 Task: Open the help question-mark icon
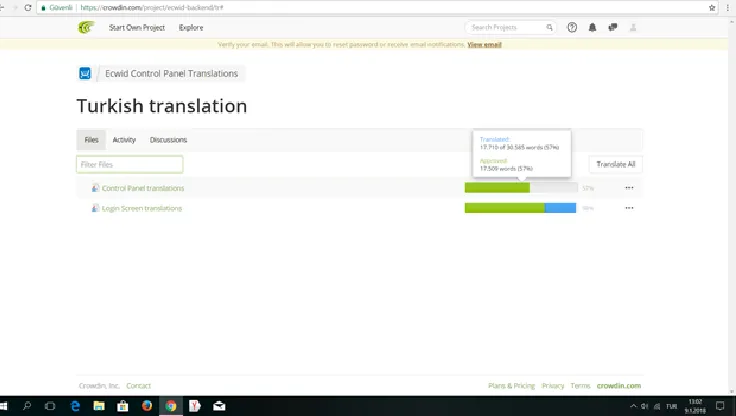click(572, 27)
